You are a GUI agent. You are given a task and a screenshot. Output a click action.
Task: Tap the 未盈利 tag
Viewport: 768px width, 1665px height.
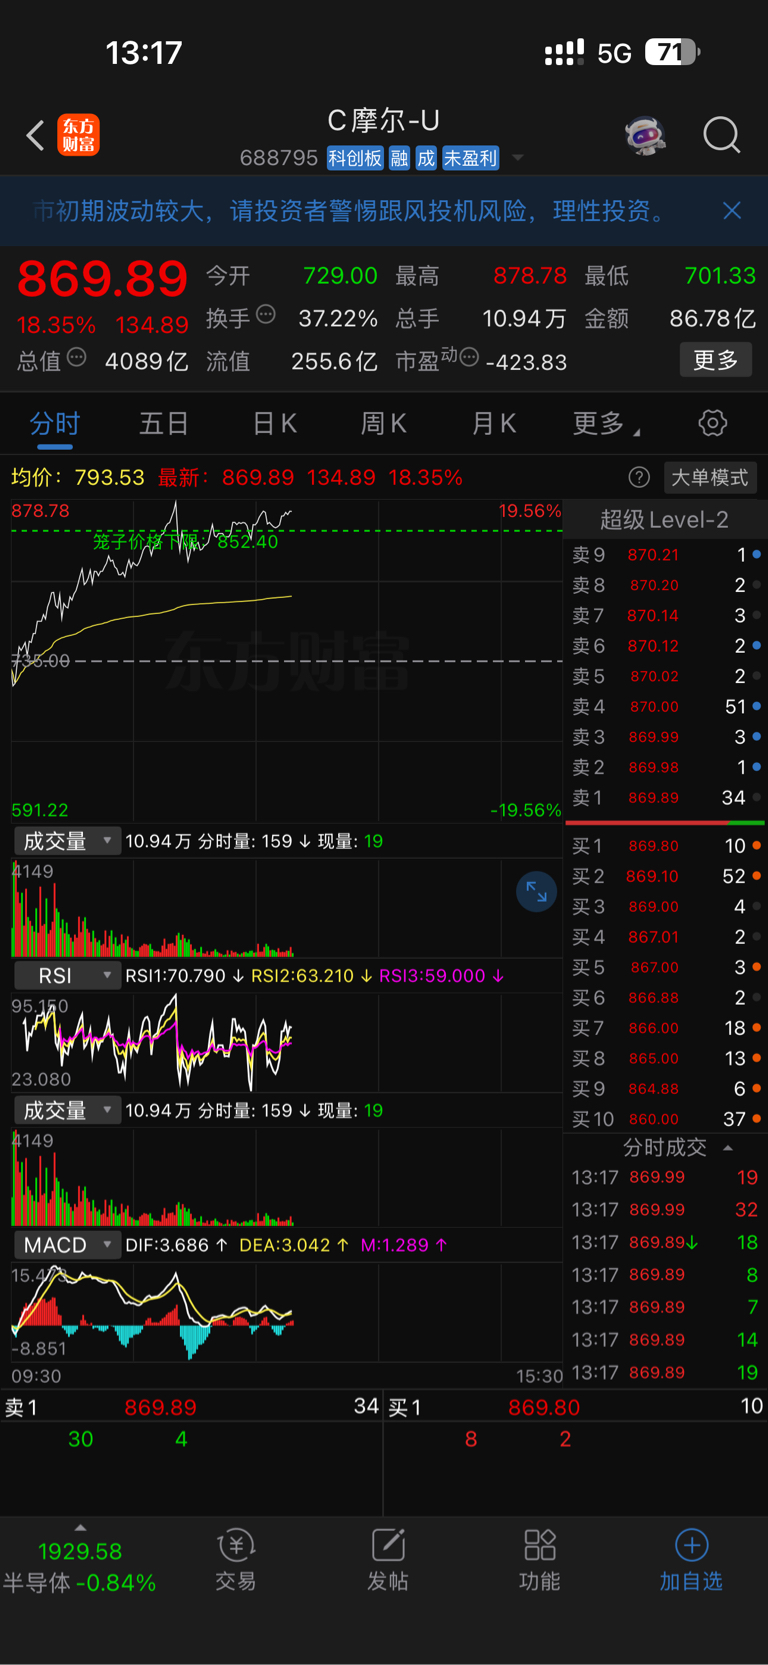470,158
